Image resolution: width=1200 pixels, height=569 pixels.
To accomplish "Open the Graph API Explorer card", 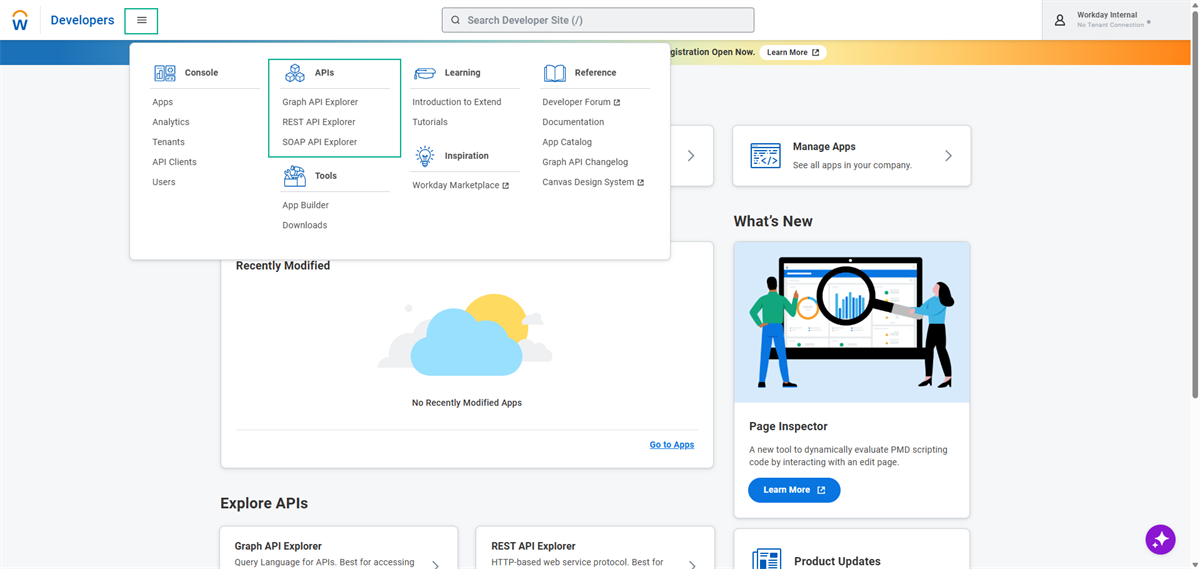I will (x=339, y=548).
